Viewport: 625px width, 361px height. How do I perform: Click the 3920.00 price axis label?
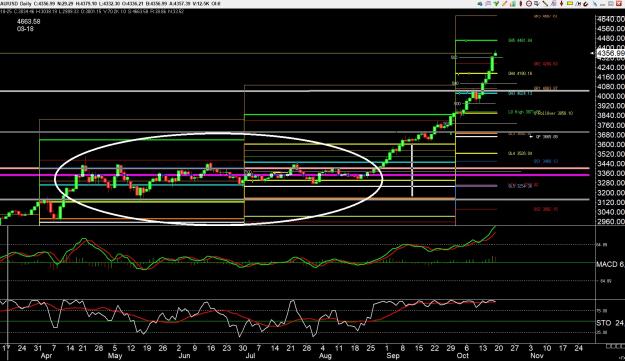[x=611, y=106]
